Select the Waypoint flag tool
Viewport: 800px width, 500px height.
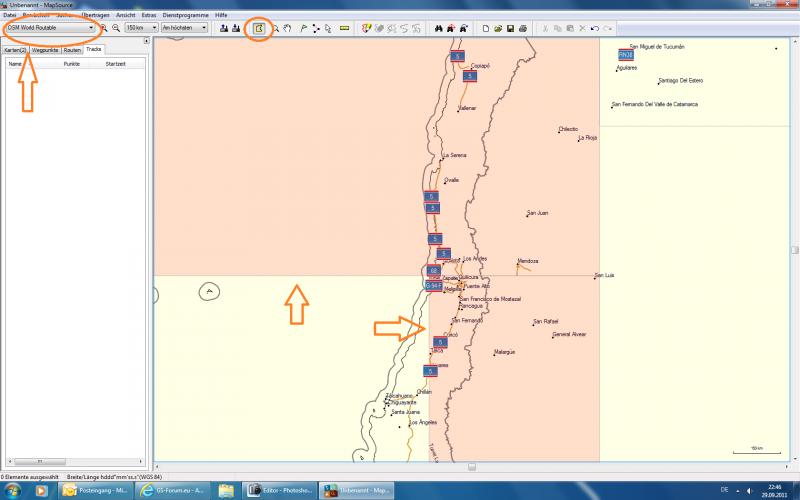(x=302, y=28)
